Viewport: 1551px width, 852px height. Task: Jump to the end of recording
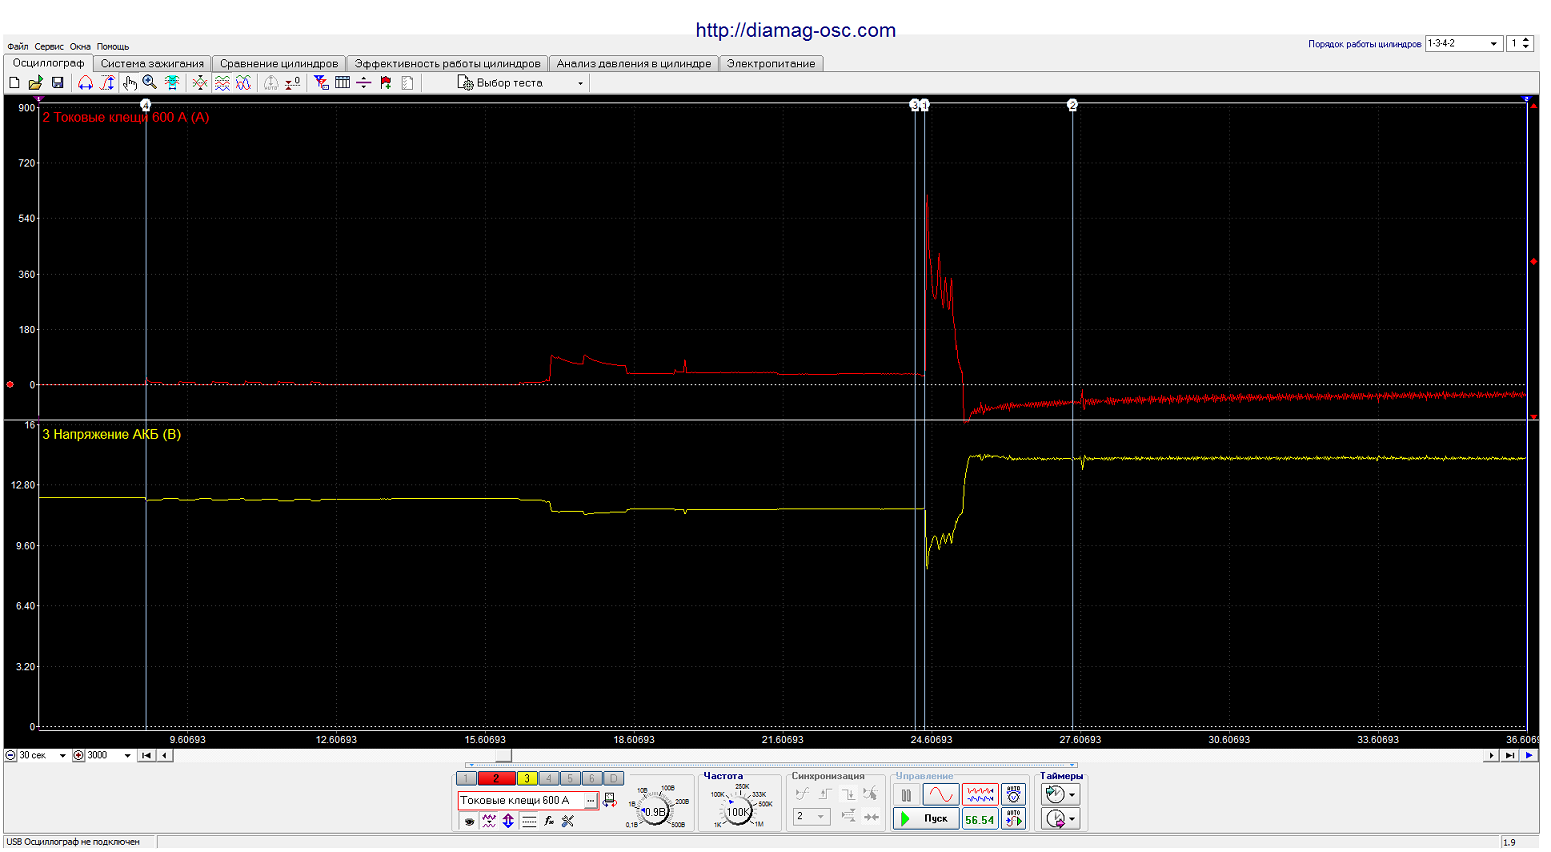coord(1510,755)
